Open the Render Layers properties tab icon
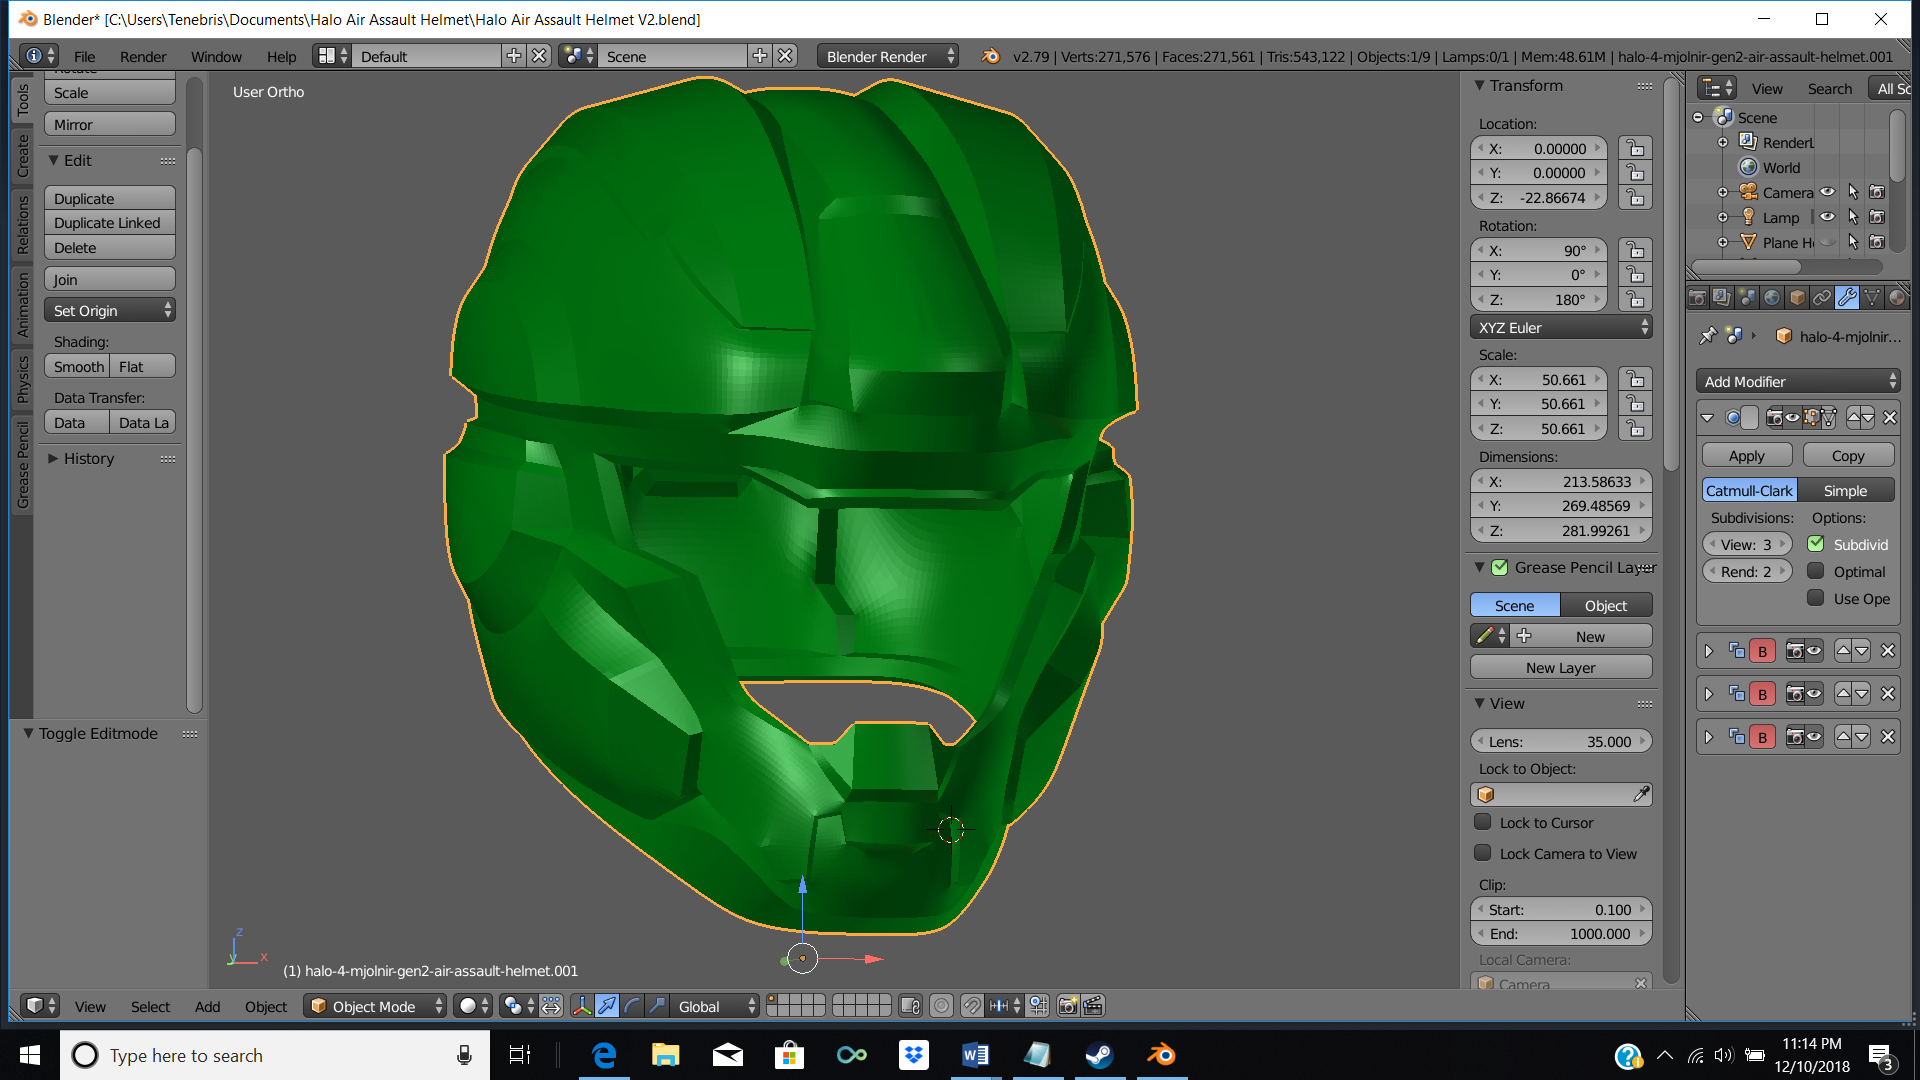 pos(1722,297)
